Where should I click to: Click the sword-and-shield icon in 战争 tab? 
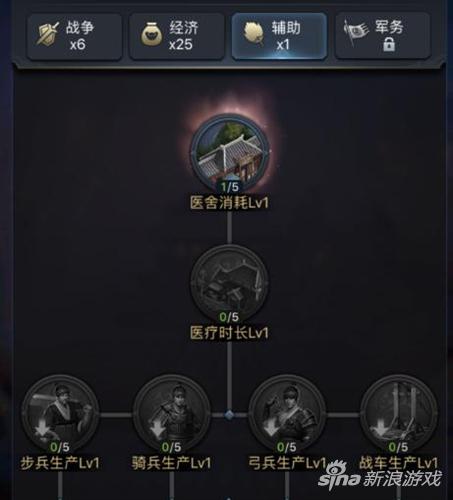point(47,34)
